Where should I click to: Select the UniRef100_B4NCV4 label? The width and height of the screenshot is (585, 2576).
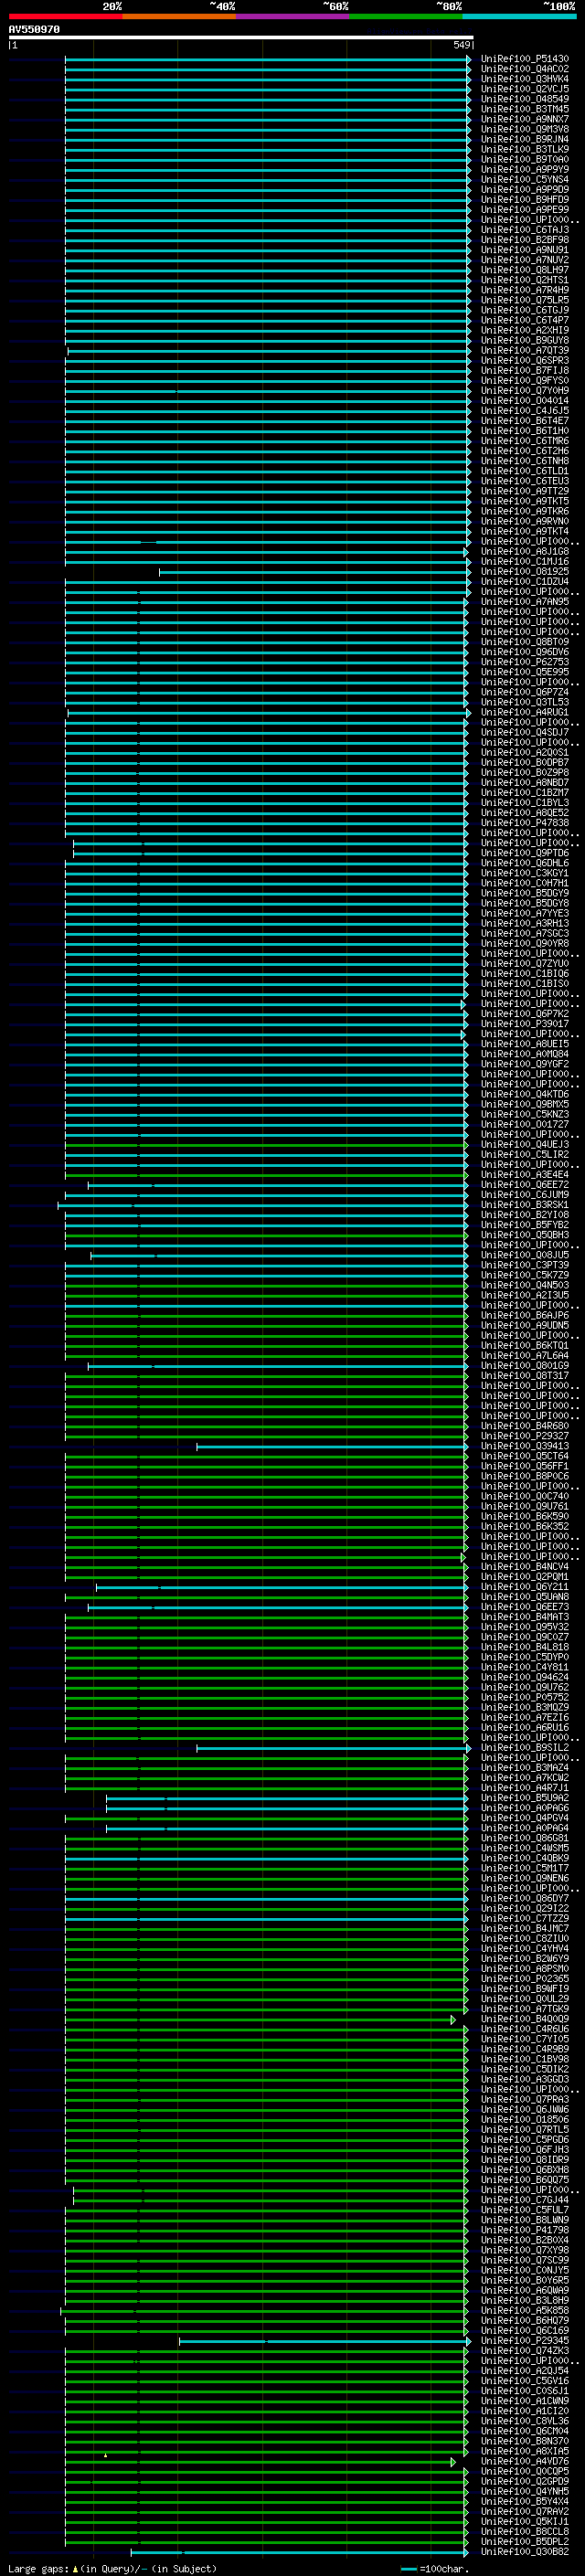coord(525,1567)
